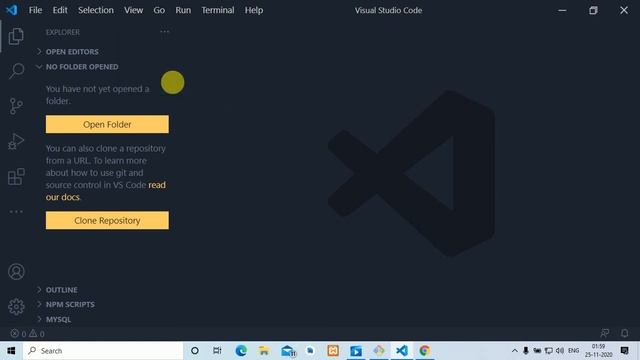This screenshot has height=360, width=640.
Task: Click the warnings count icon in status bar
Action: pos(33,333)
